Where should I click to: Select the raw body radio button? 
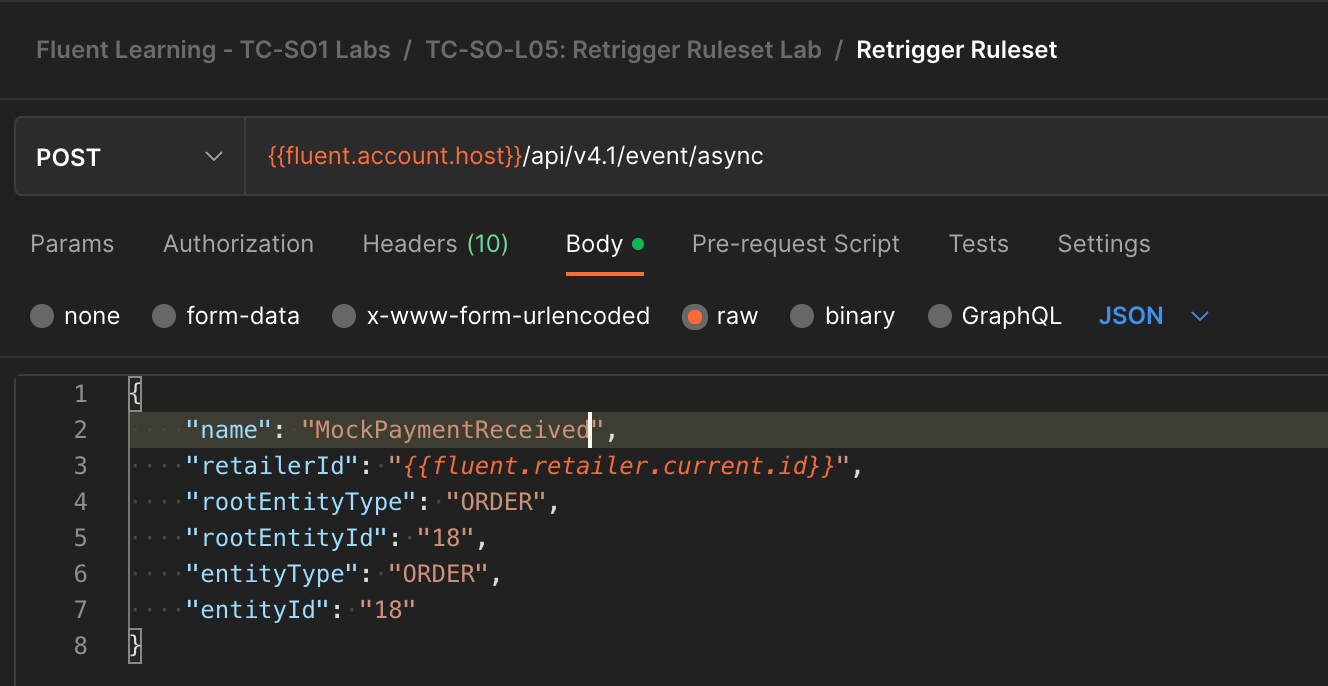tap(694, 317)
